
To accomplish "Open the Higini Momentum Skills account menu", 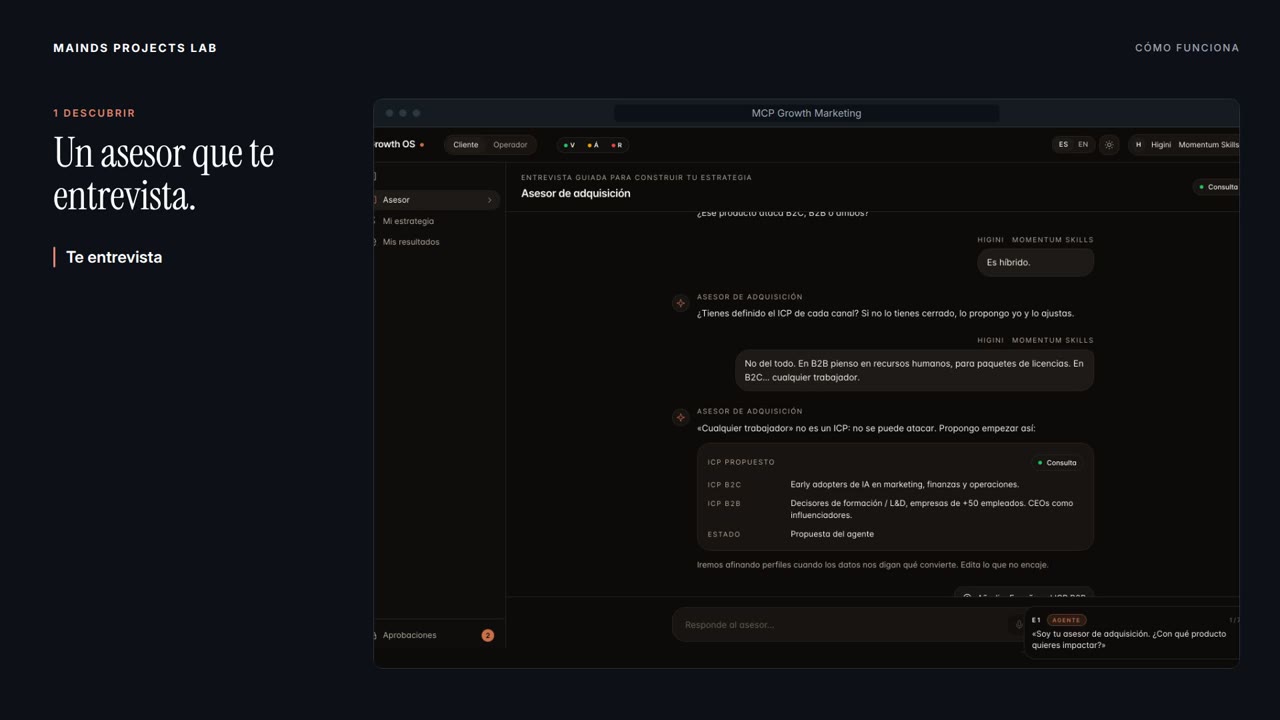I will (1184, 145).
